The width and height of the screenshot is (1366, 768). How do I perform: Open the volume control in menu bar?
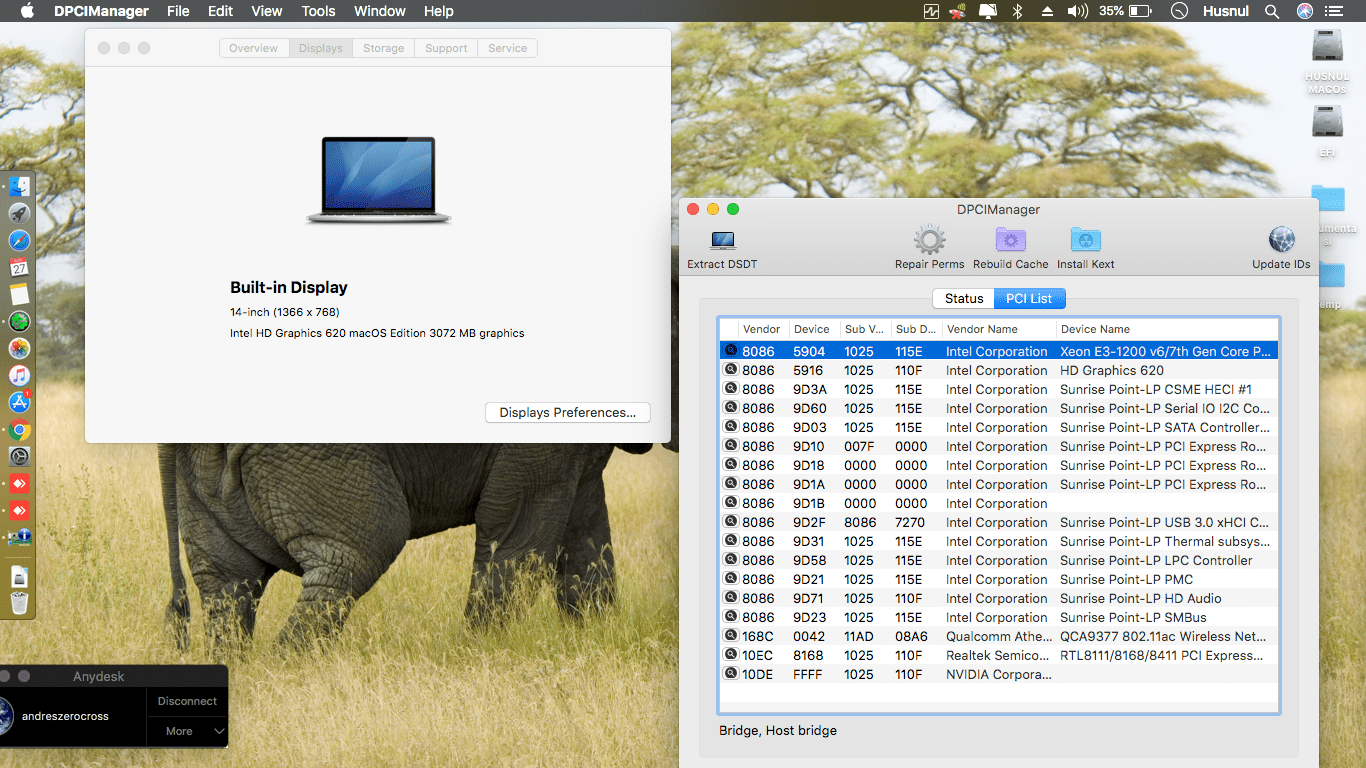click(1077, 11)
